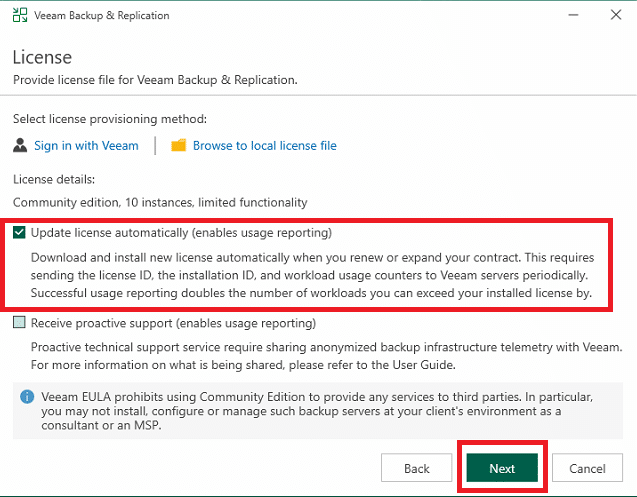Uncheck the Update license automatically checkbox
Image resolution: width=637 pixels, height=497 pixels.
pyautogui.click(x=21, y=233)
